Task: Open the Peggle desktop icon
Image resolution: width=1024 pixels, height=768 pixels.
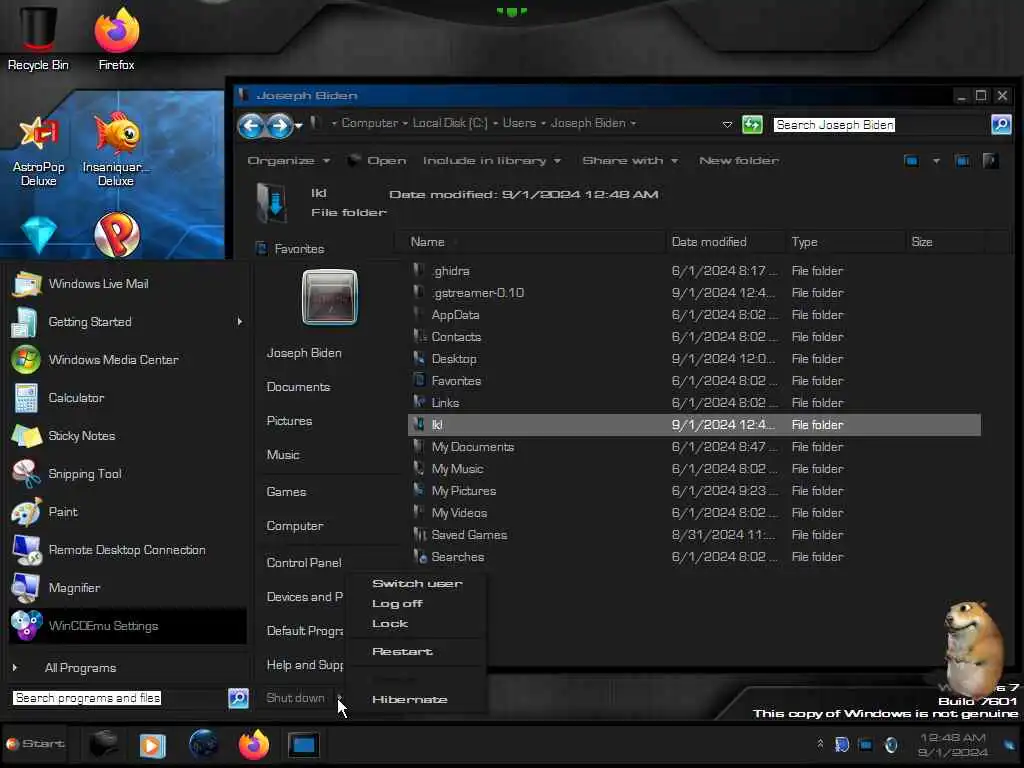Action: [x=117, y=234]
